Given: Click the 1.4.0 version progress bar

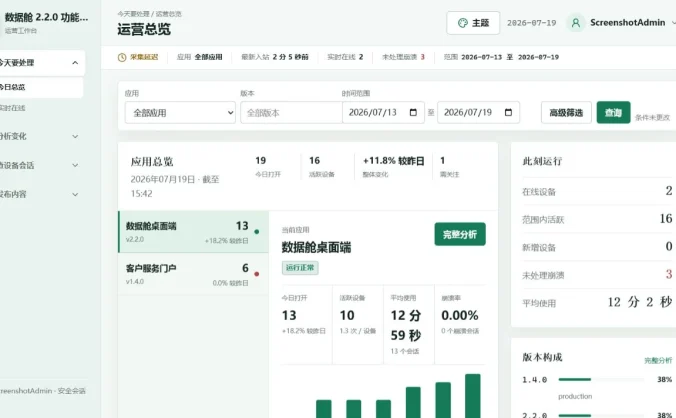Looking at the screenshot, I should tap(601, 380).
